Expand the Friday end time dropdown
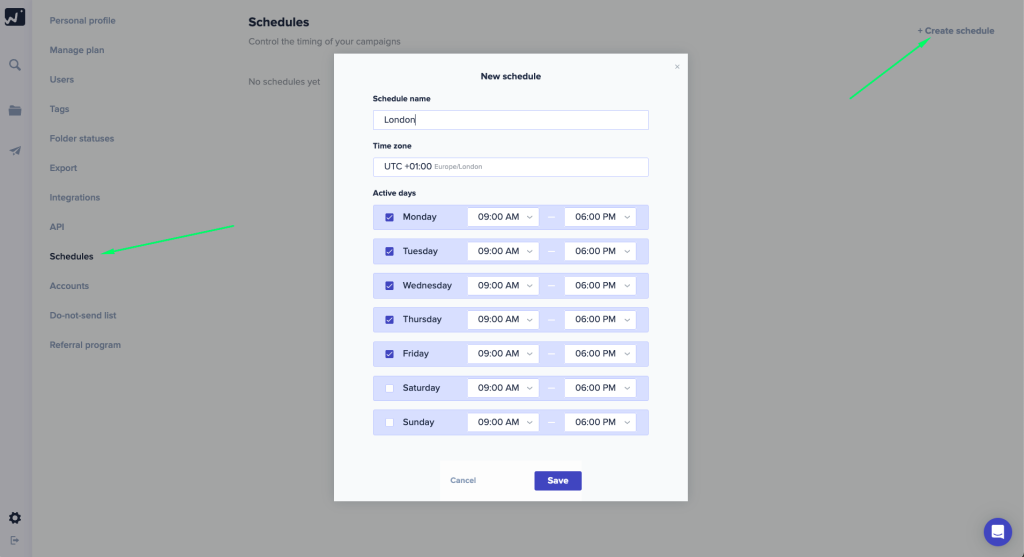Image resolution: width=1024 pixels, height=557 pixels. 600,354
